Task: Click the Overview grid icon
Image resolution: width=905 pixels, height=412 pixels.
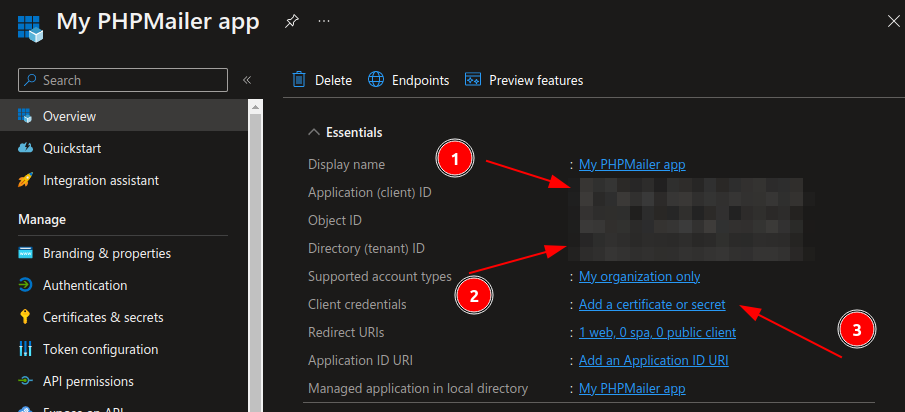Action: (25, 116)
